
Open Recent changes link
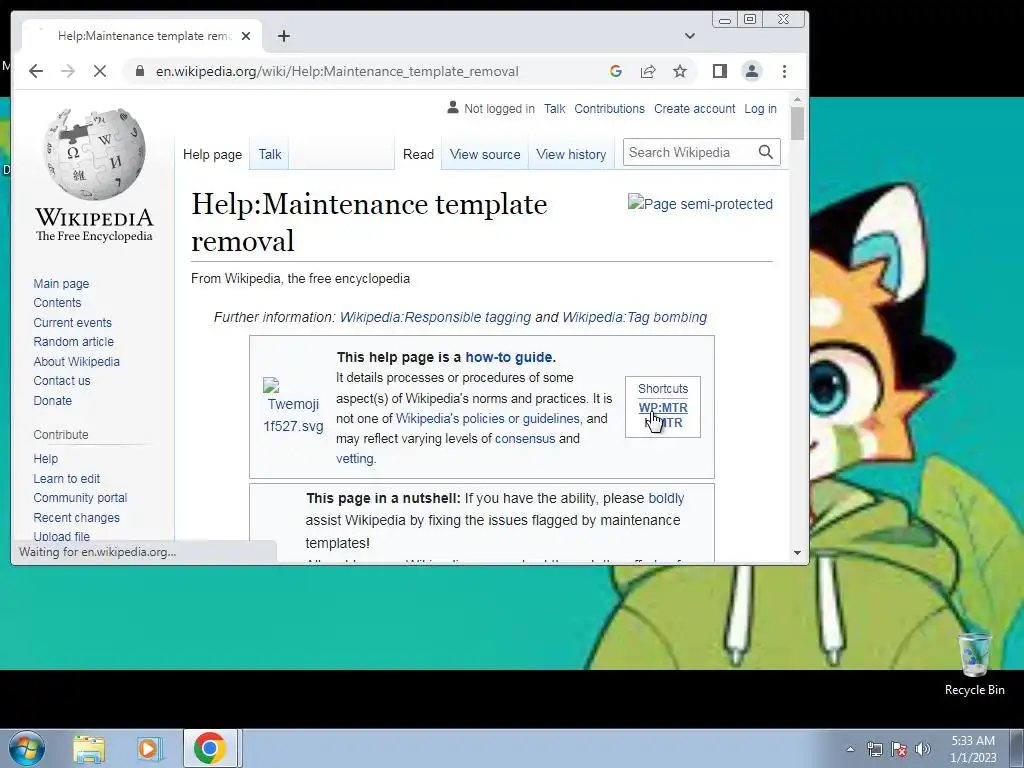[76, 517]
